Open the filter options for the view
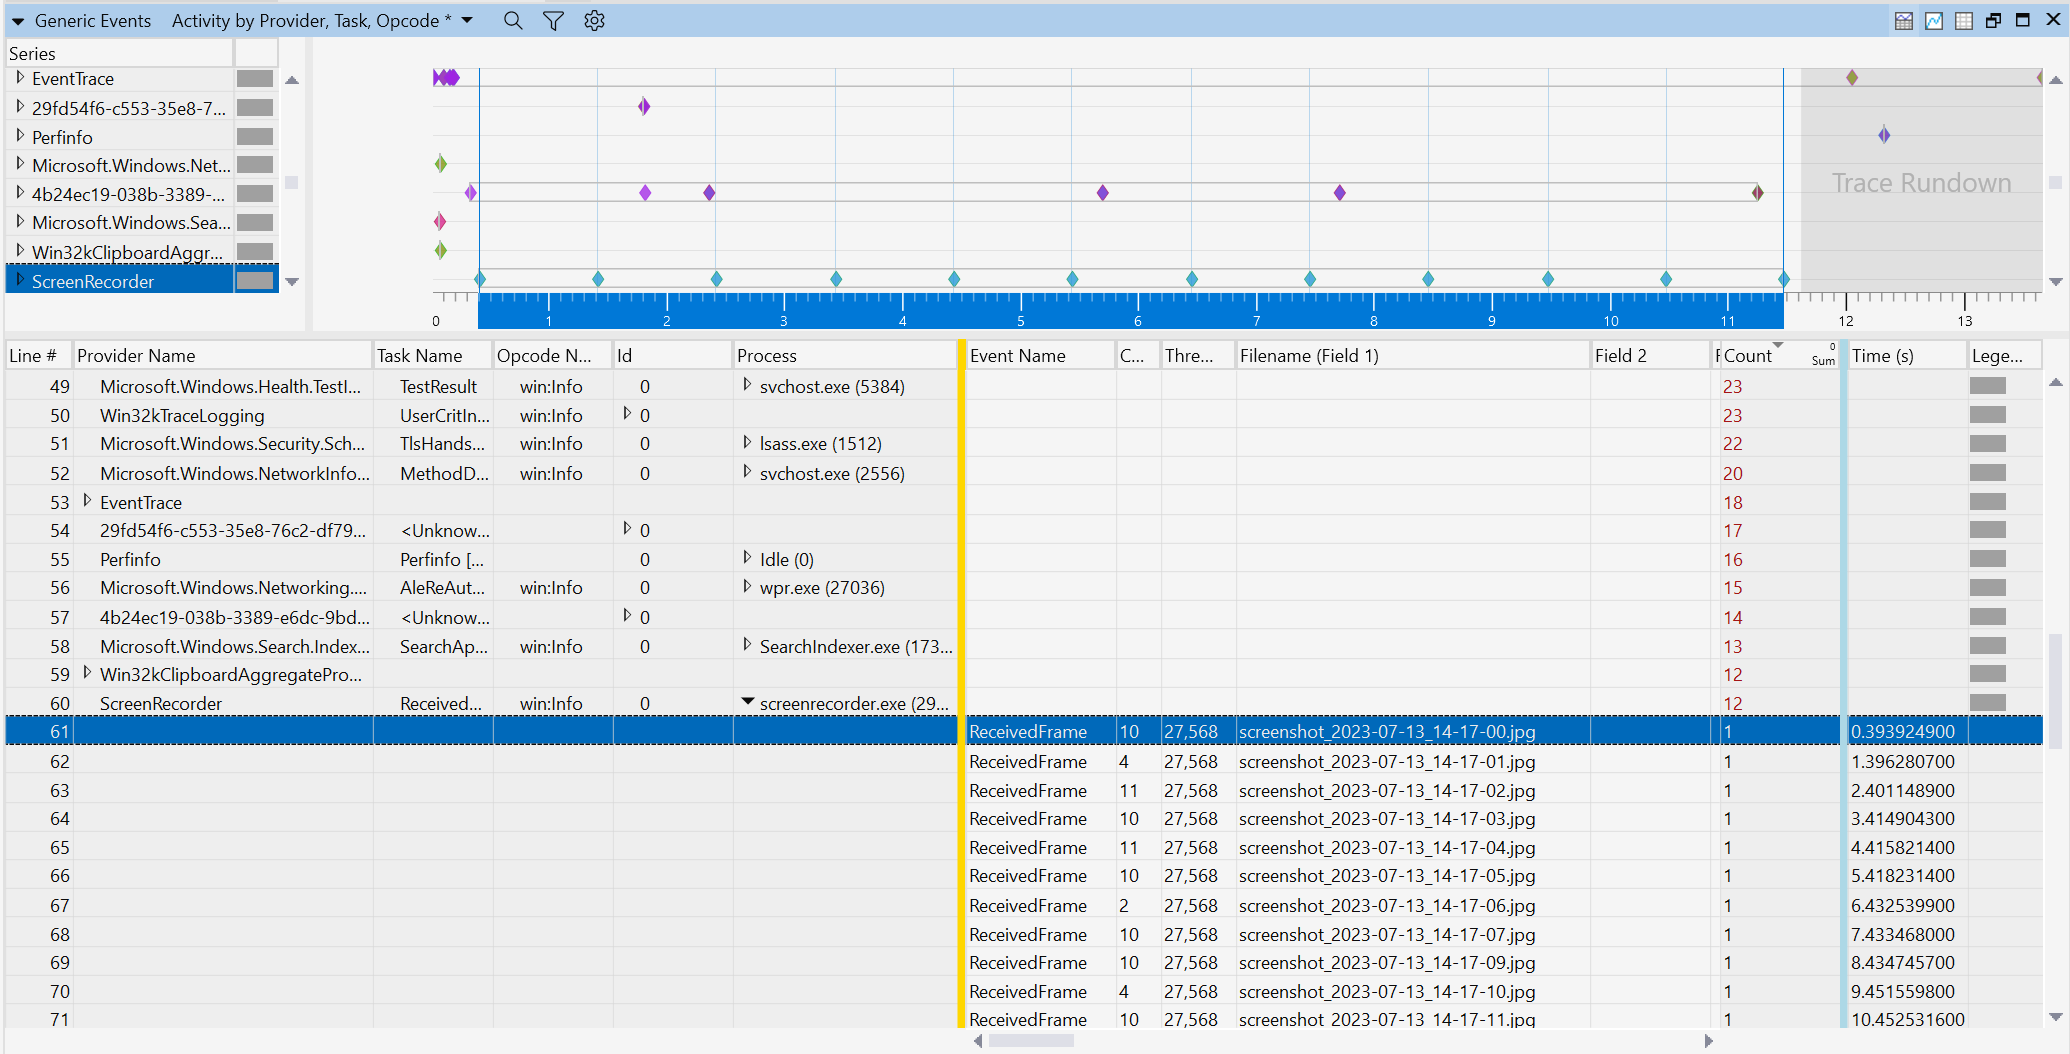 [553, 20]
